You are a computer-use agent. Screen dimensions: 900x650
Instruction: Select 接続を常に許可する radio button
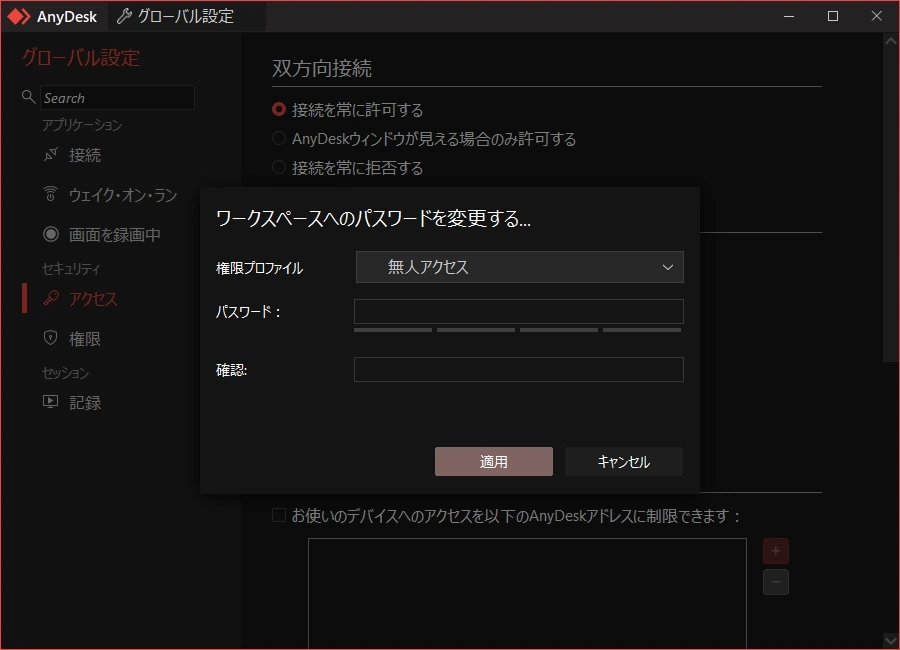point(278,110)
